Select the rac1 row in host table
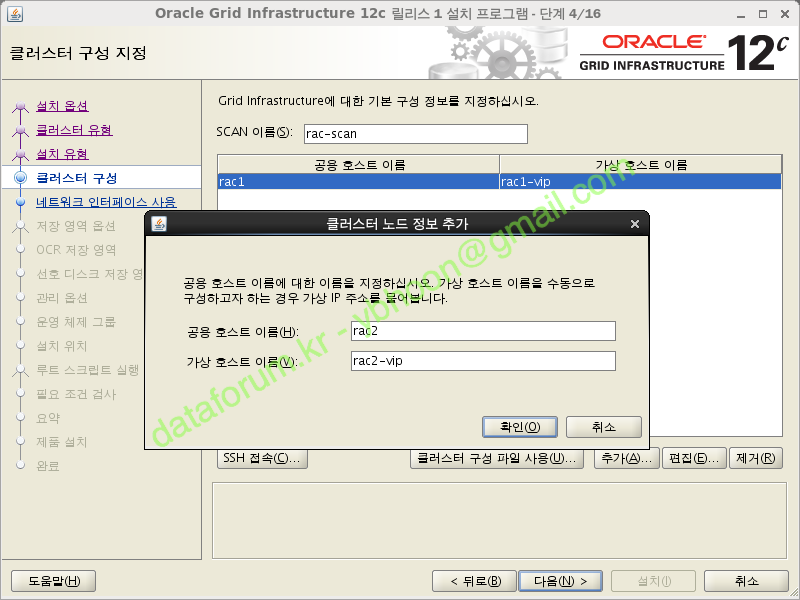This screenshot has height=600, width=800. click(358, 182)
